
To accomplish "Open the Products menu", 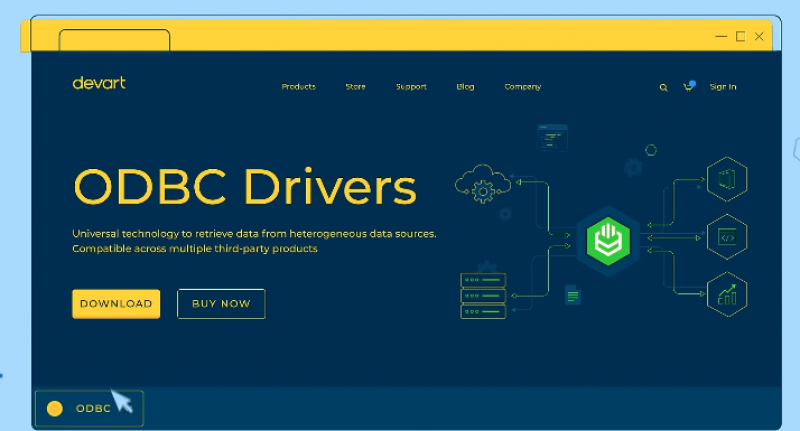I will [298, 87].
